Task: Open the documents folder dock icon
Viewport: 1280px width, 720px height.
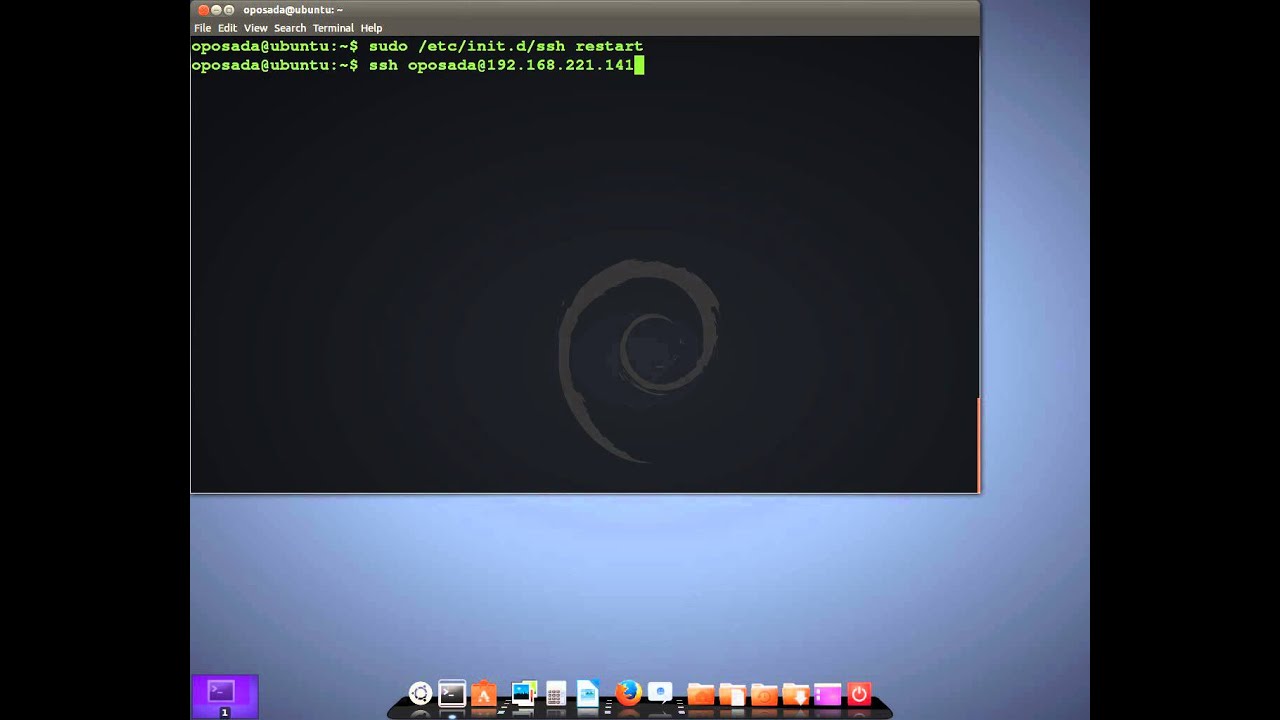Action: pyautogui.click(x=732, y=694)
